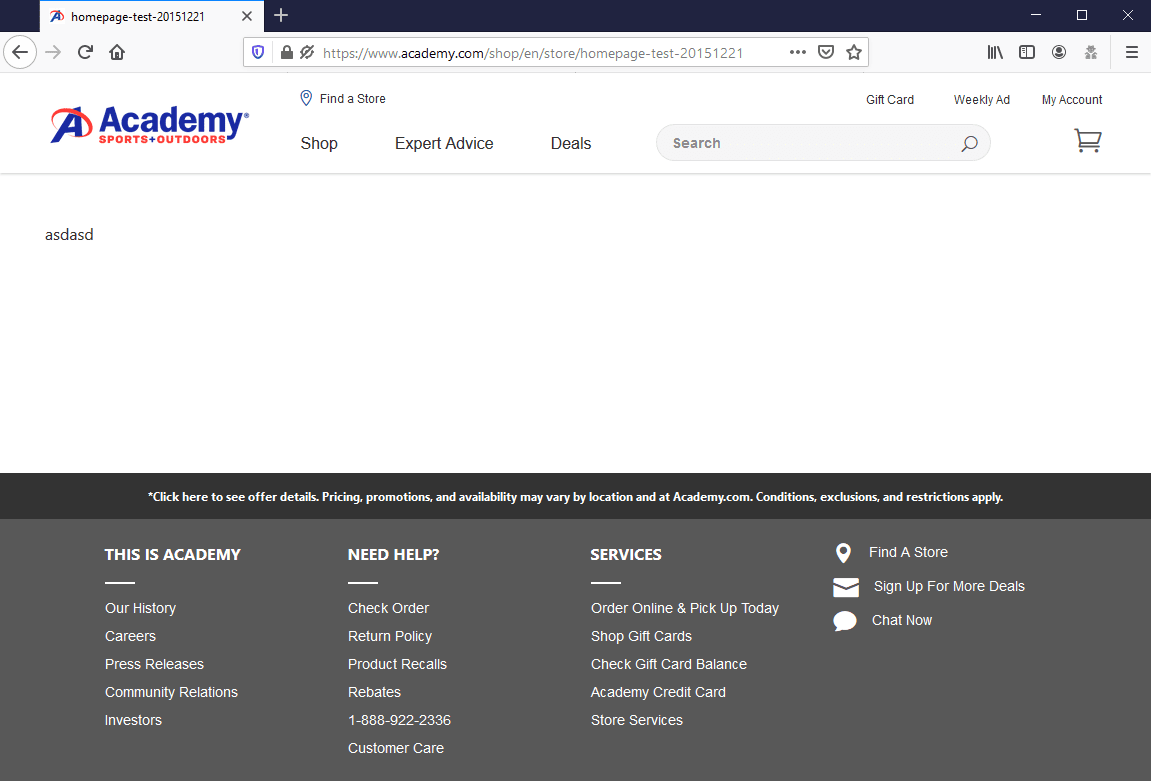Click the Find a Store pin icon
The width and height of the screenshot is (1151, 781).
(306, 98)
